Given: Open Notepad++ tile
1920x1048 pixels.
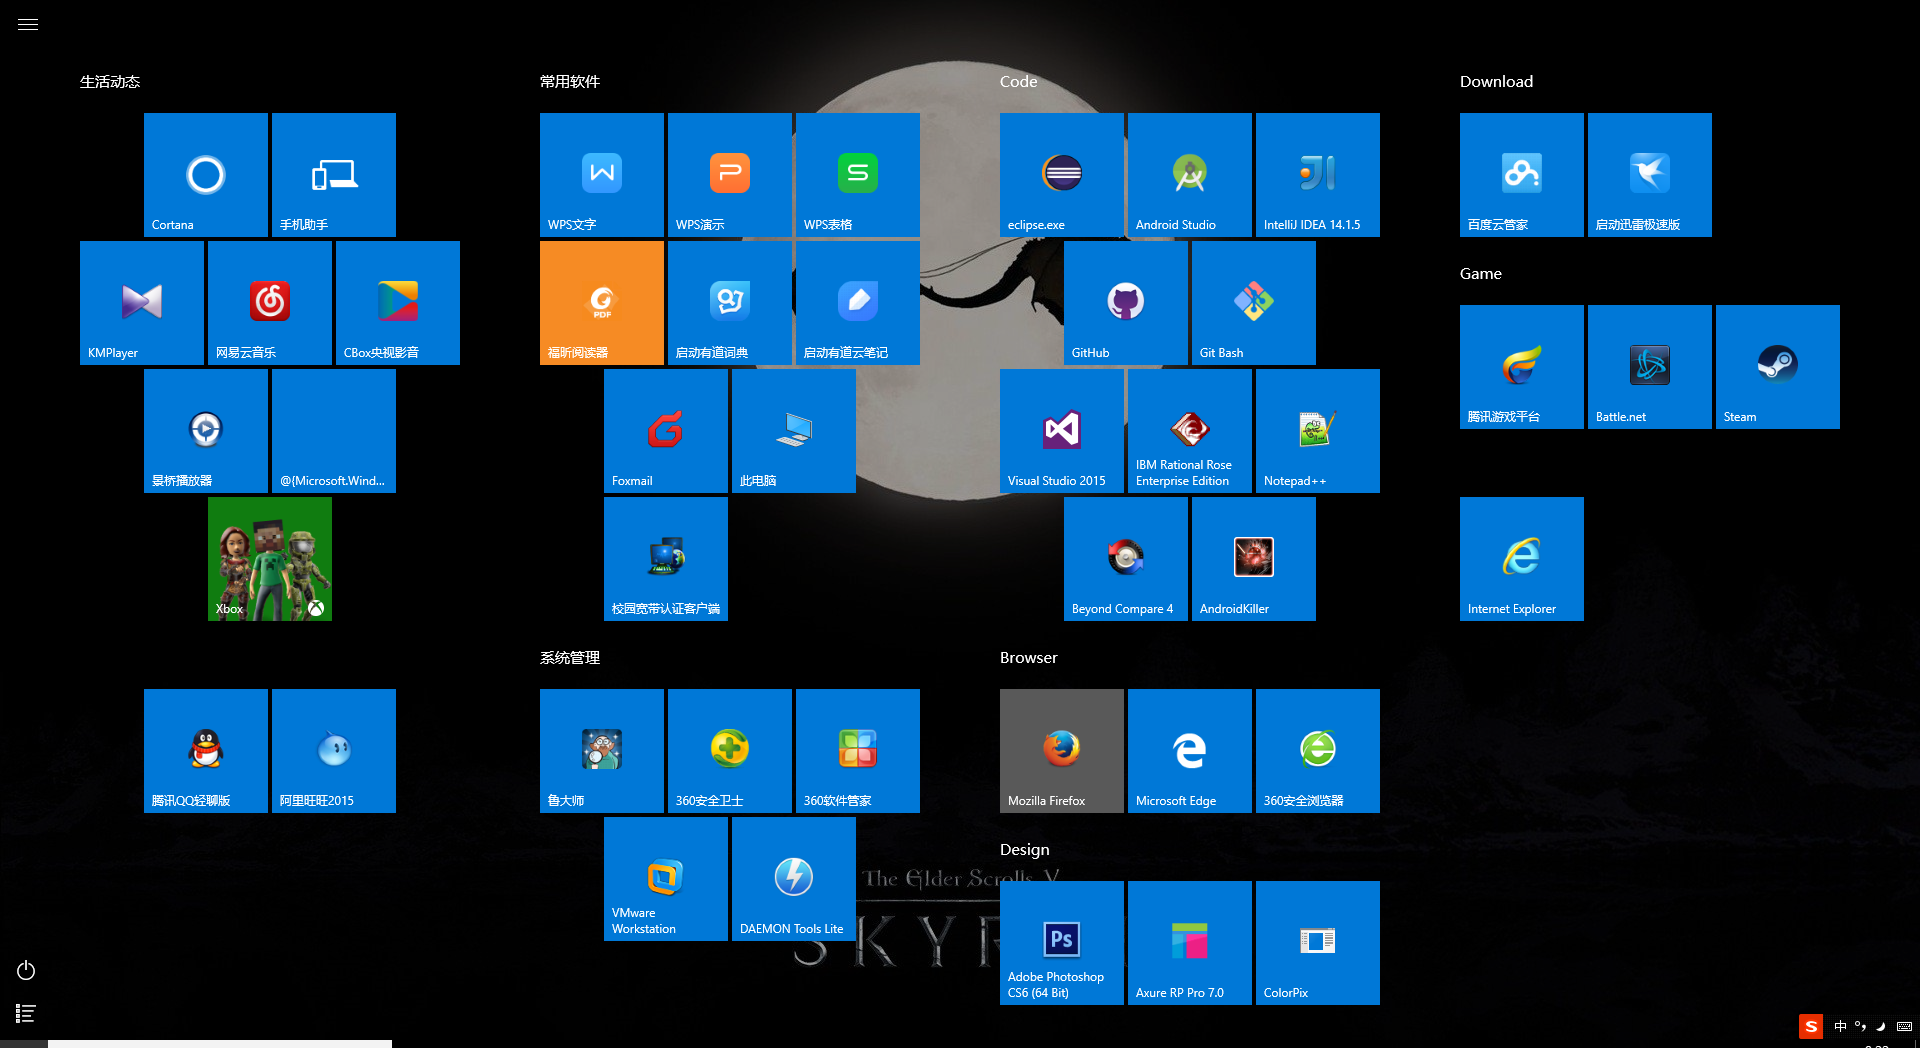Looking at the screenshot, I should point(1318,431).
